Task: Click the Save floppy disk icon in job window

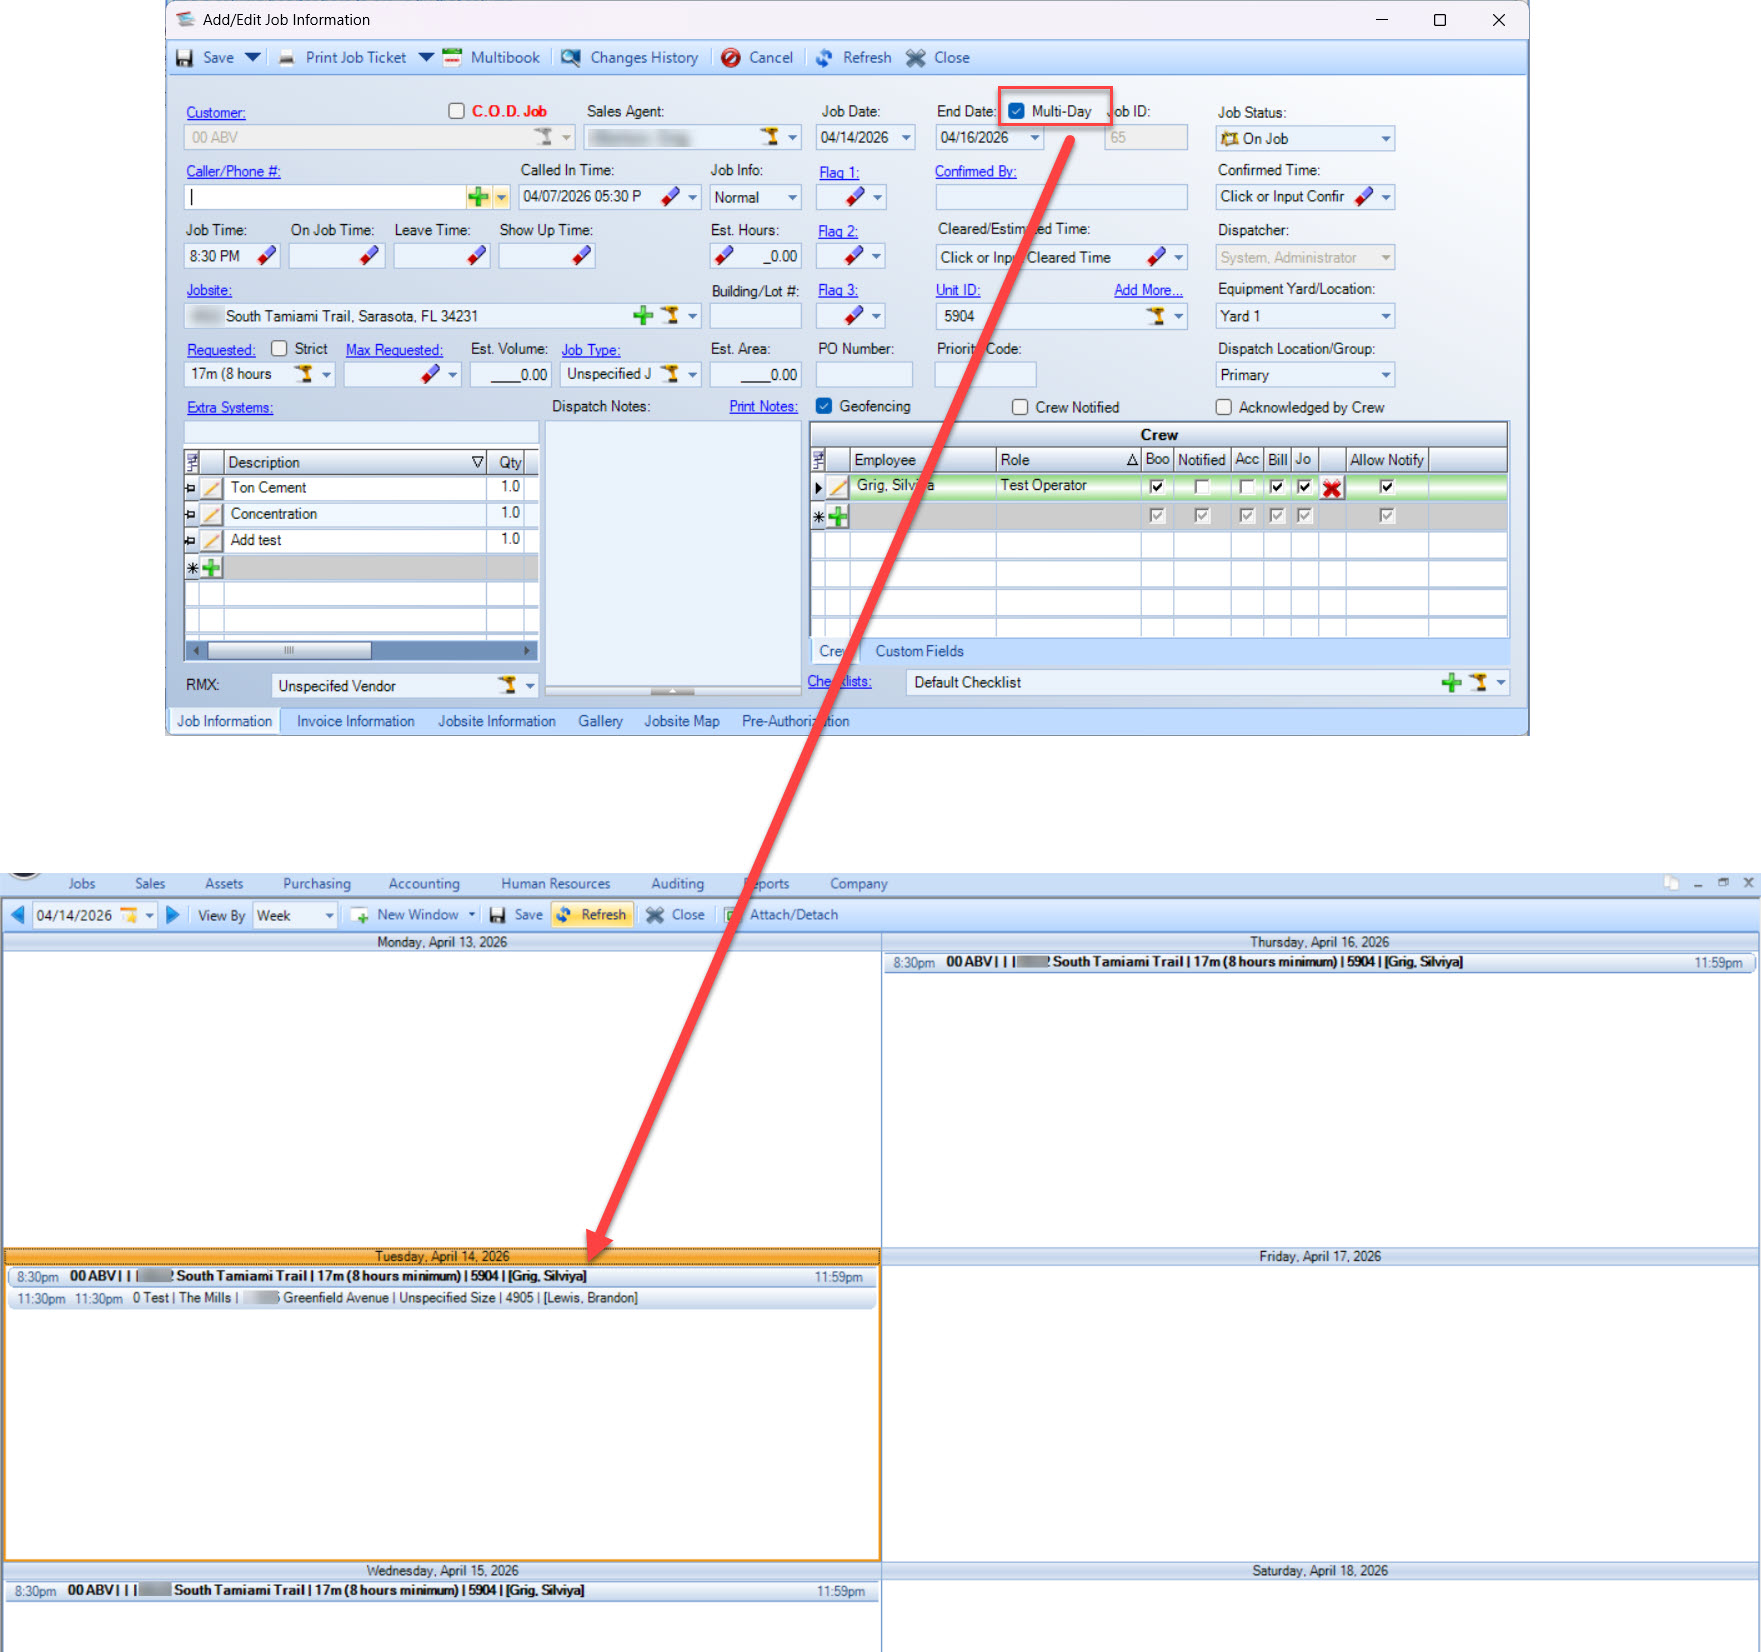Action: tap(184, 58)
